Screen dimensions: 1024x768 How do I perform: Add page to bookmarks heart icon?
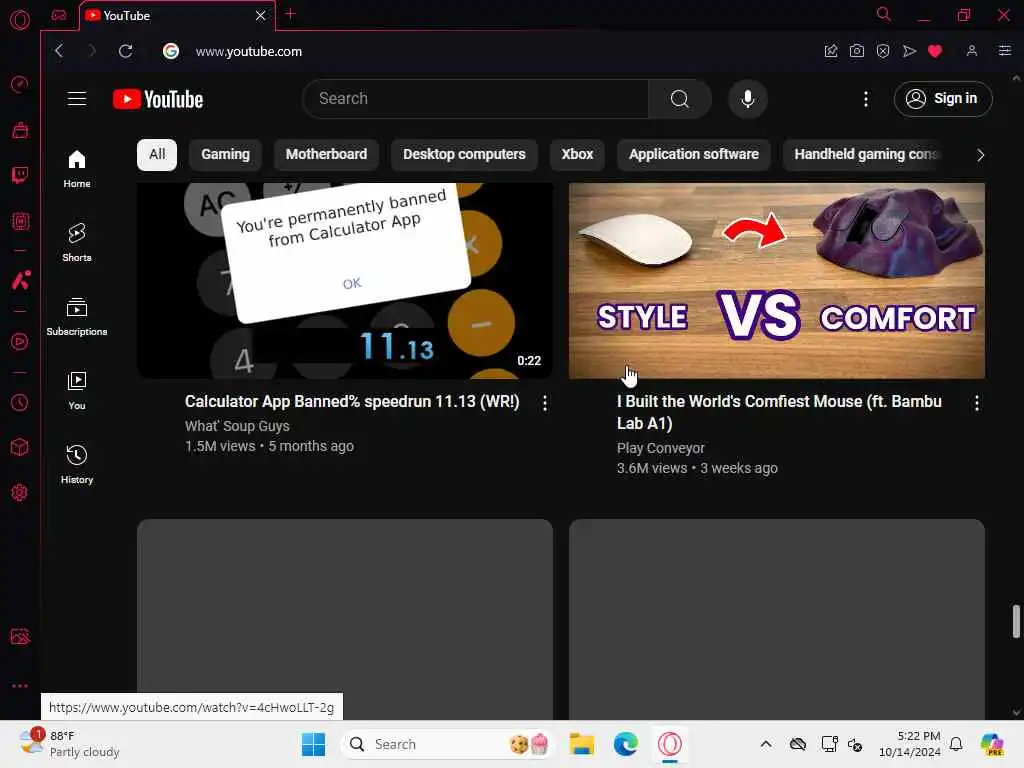[935, 51]
